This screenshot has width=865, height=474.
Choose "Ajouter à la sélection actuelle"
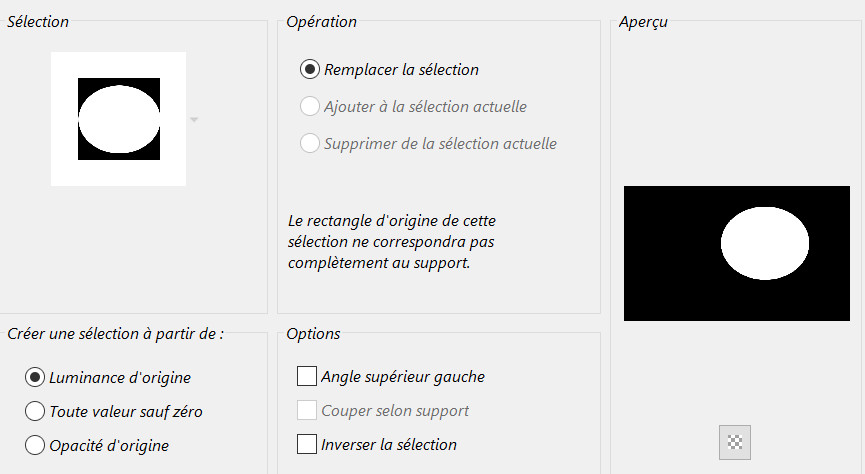(310, 106)
